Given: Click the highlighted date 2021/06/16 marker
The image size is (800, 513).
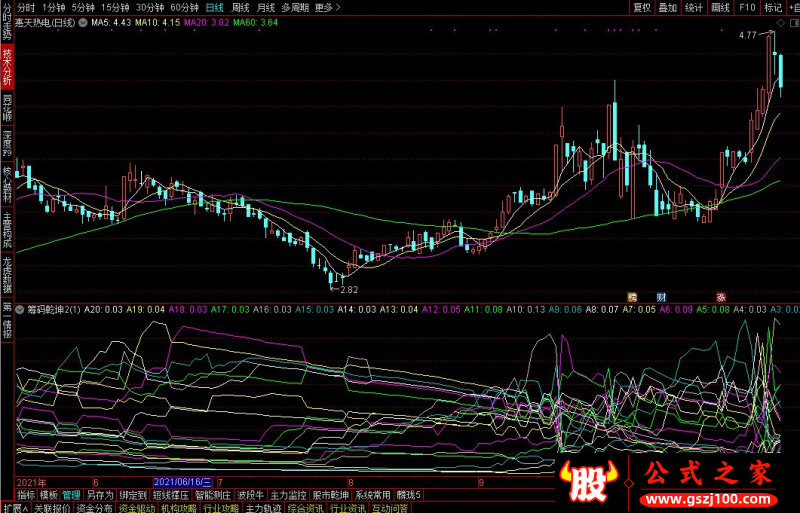Looking at the screenshot, I should coord(183,482).
